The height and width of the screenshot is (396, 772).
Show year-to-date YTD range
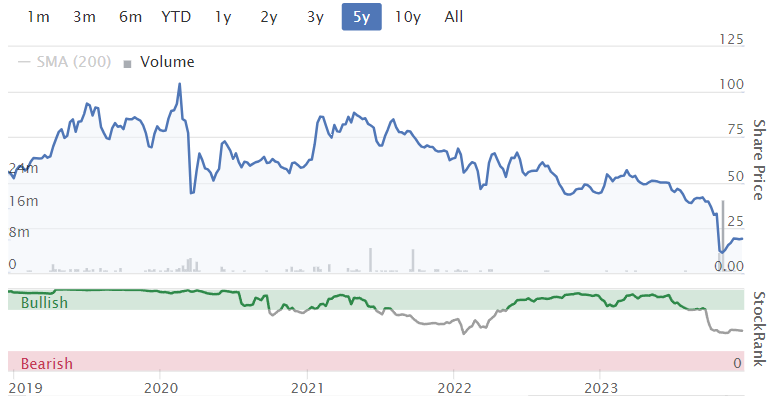pyautogui.click(x=176, y=17)
